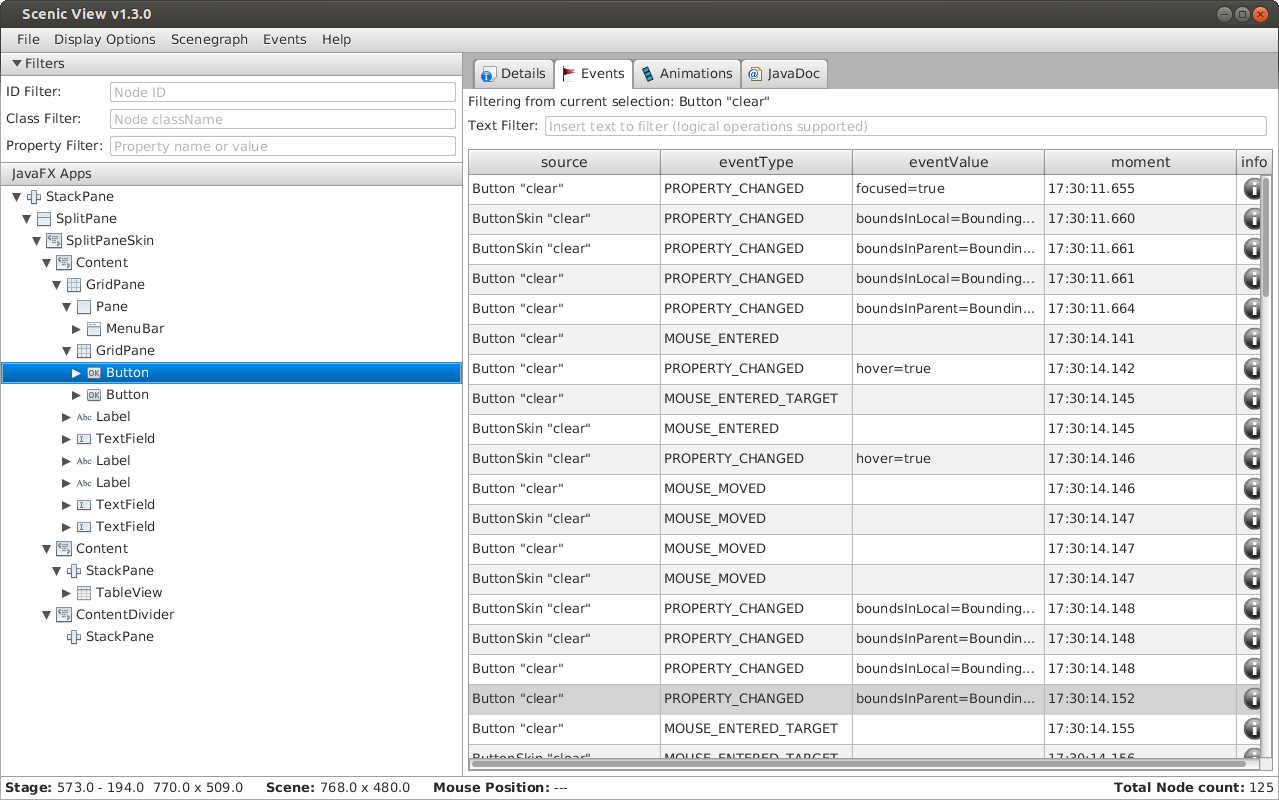This screenshot has width=1279, height=800.
Task: Focus the events Text Filter field
Action: click(906, 127)
